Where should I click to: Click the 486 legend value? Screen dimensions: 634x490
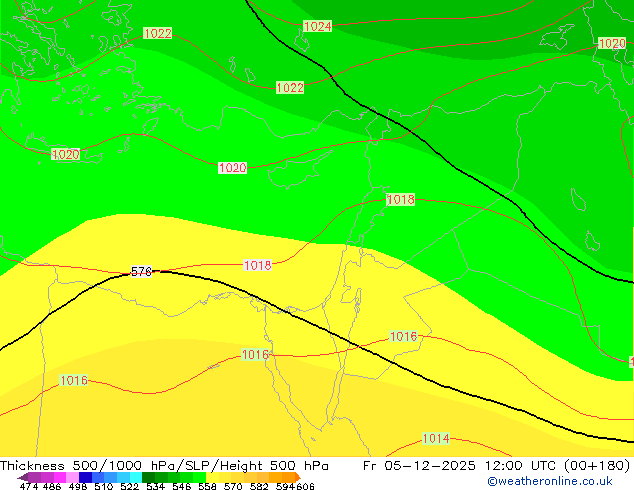pos(52,486)
